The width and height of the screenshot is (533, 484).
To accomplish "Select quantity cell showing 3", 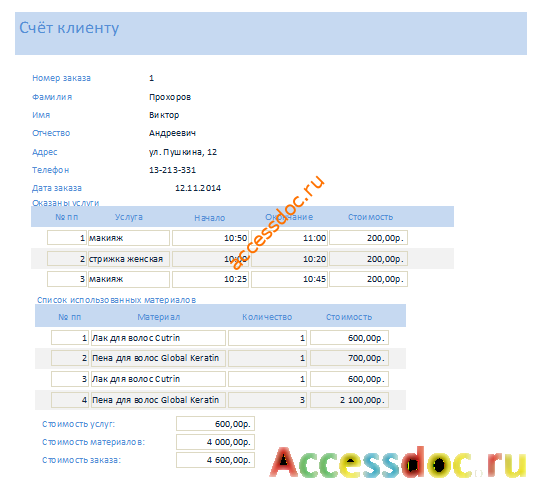I will tap(267, 400).
